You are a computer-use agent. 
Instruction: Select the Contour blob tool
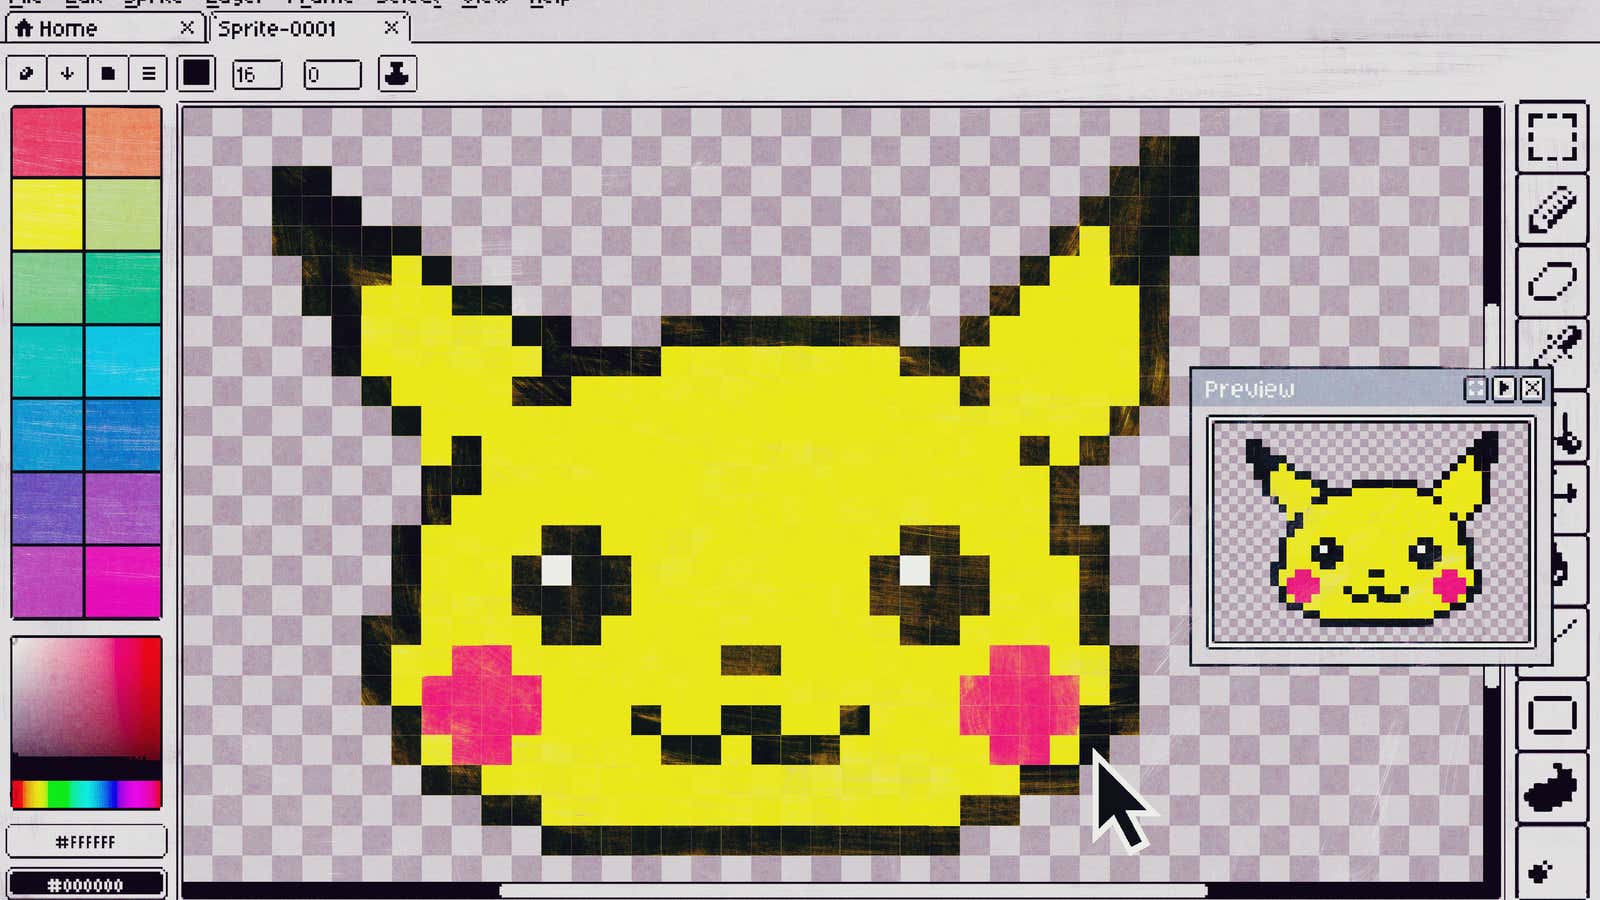click(1551, 787)
